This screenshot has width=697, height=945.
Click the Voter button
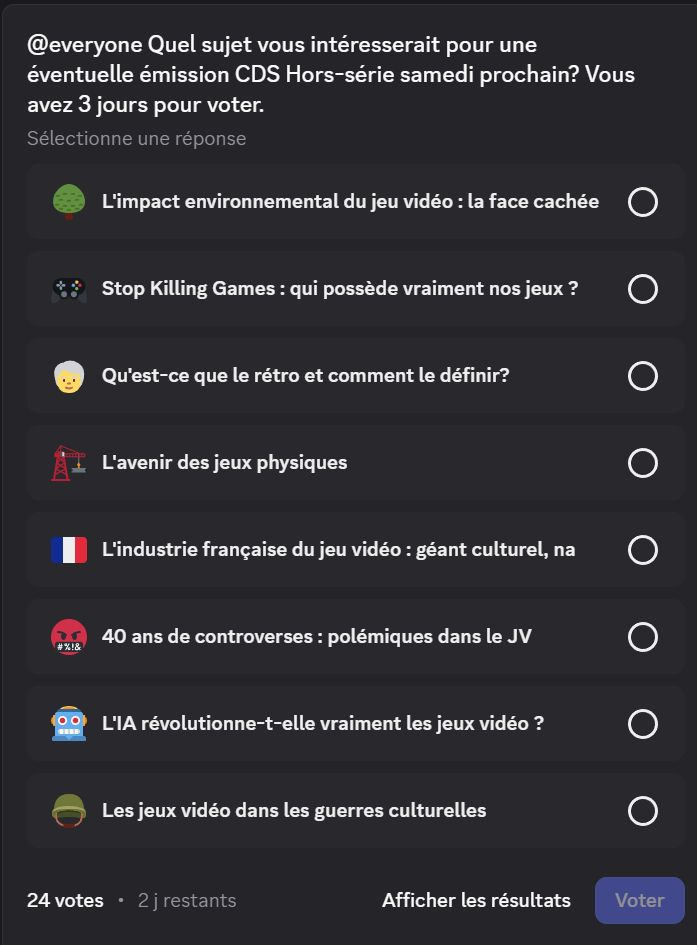coord(640,900)
